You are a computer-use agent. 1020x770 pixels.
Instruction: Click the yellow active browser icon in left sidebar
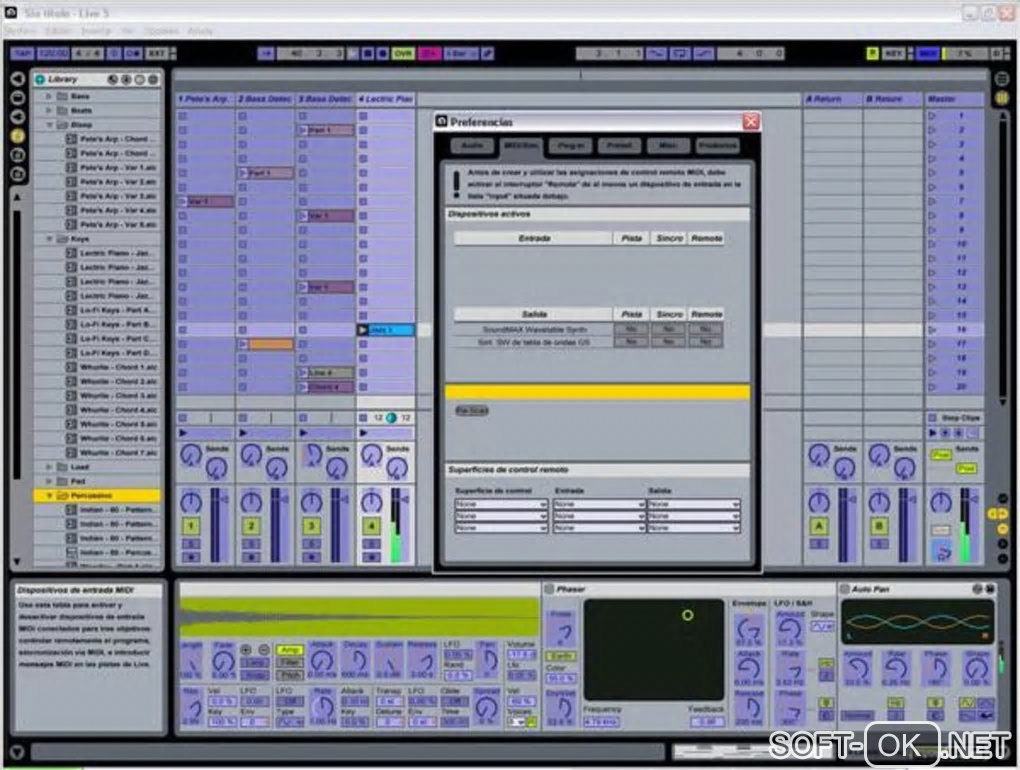(18, 135)
